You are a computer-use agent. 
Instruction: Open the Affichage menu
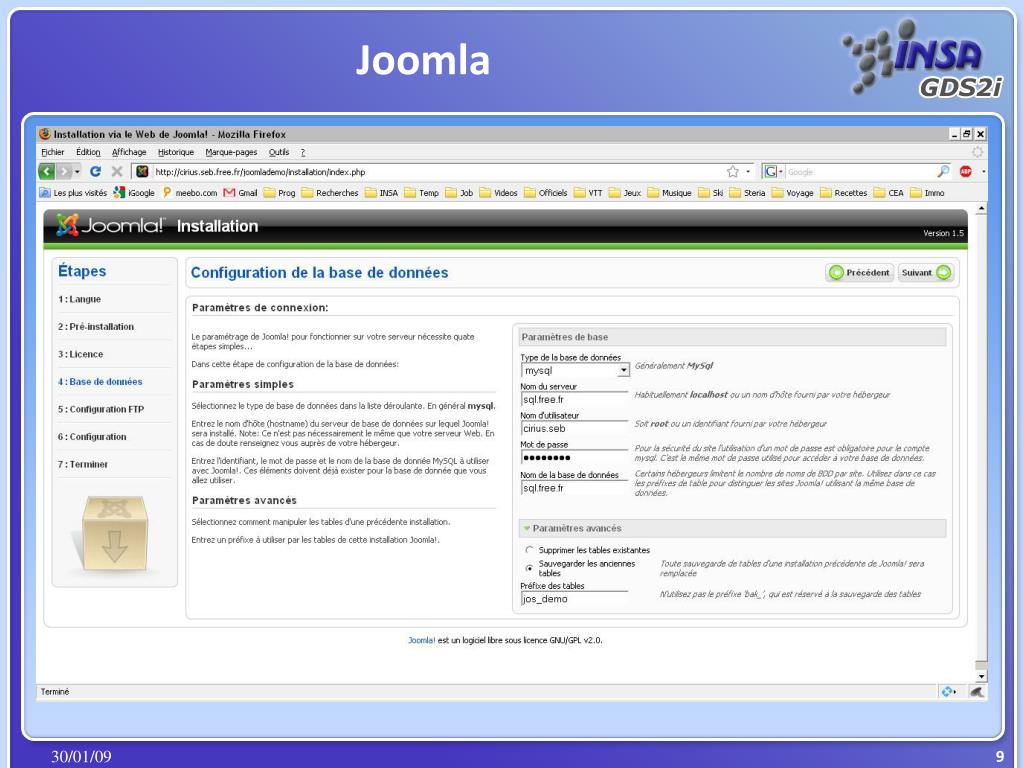(129, 152)
